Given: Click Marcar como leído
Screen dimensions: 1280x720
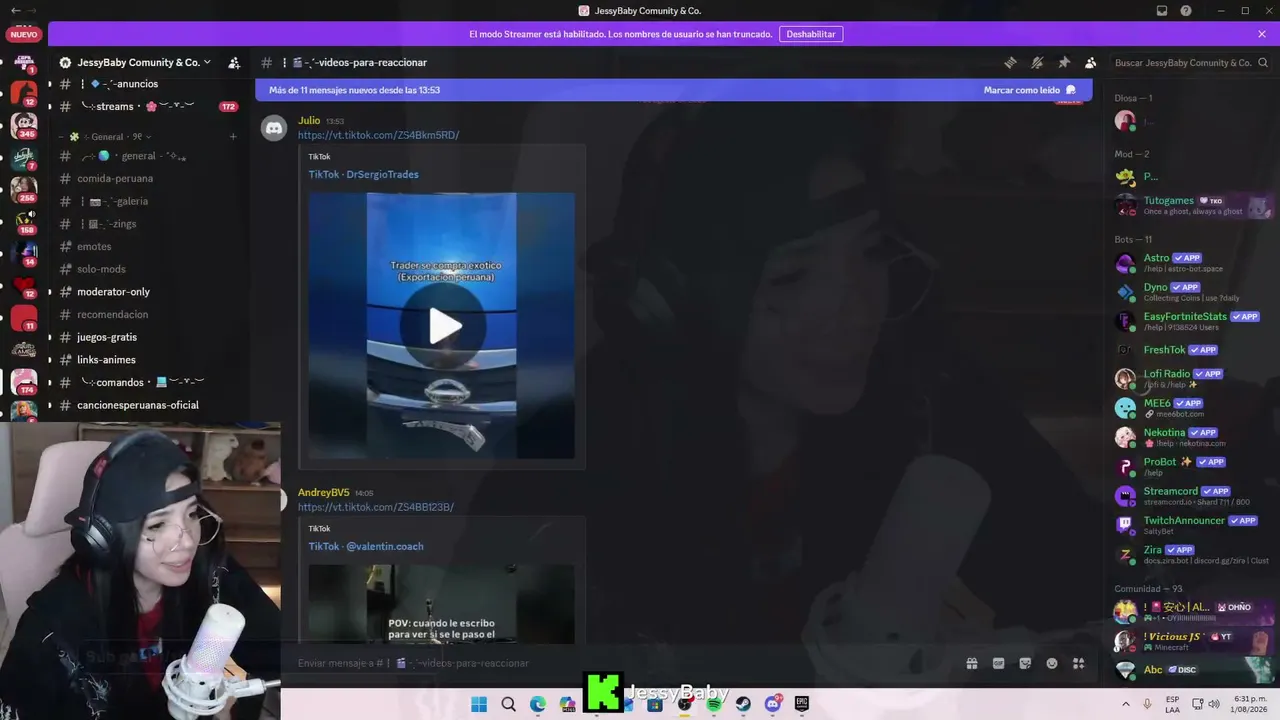Looking at the screenshot, I should coord(1030,90).
